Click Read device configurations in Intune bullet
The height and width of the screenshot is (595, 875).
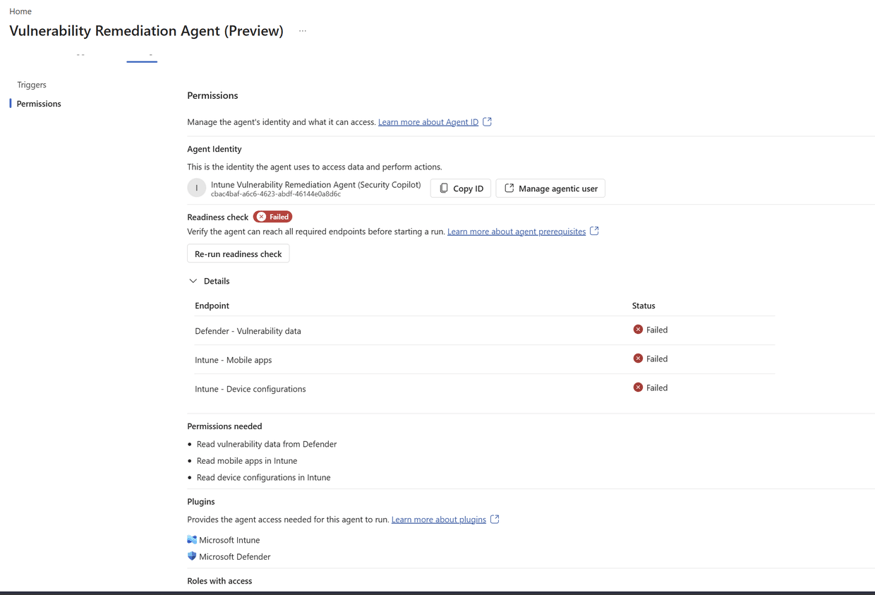pos(263,478)
